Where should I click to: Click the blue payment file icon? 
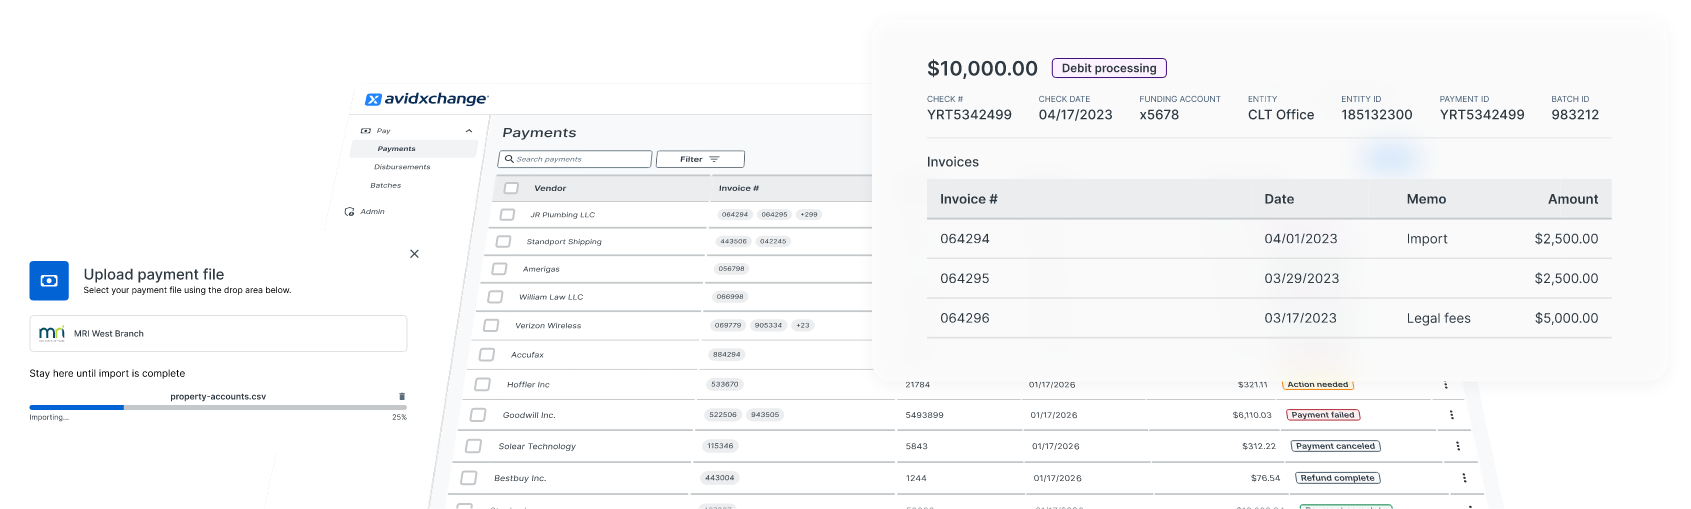[49, 281]
